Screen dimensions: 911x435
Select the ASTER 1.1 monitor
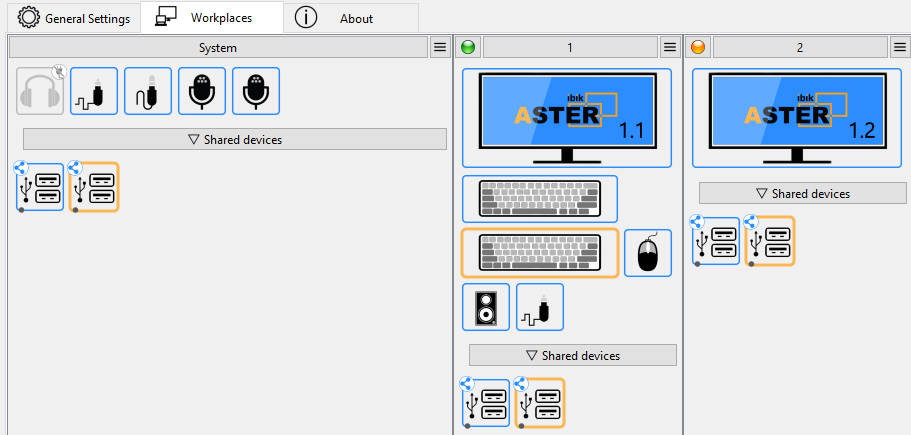[x=567, y=118]
